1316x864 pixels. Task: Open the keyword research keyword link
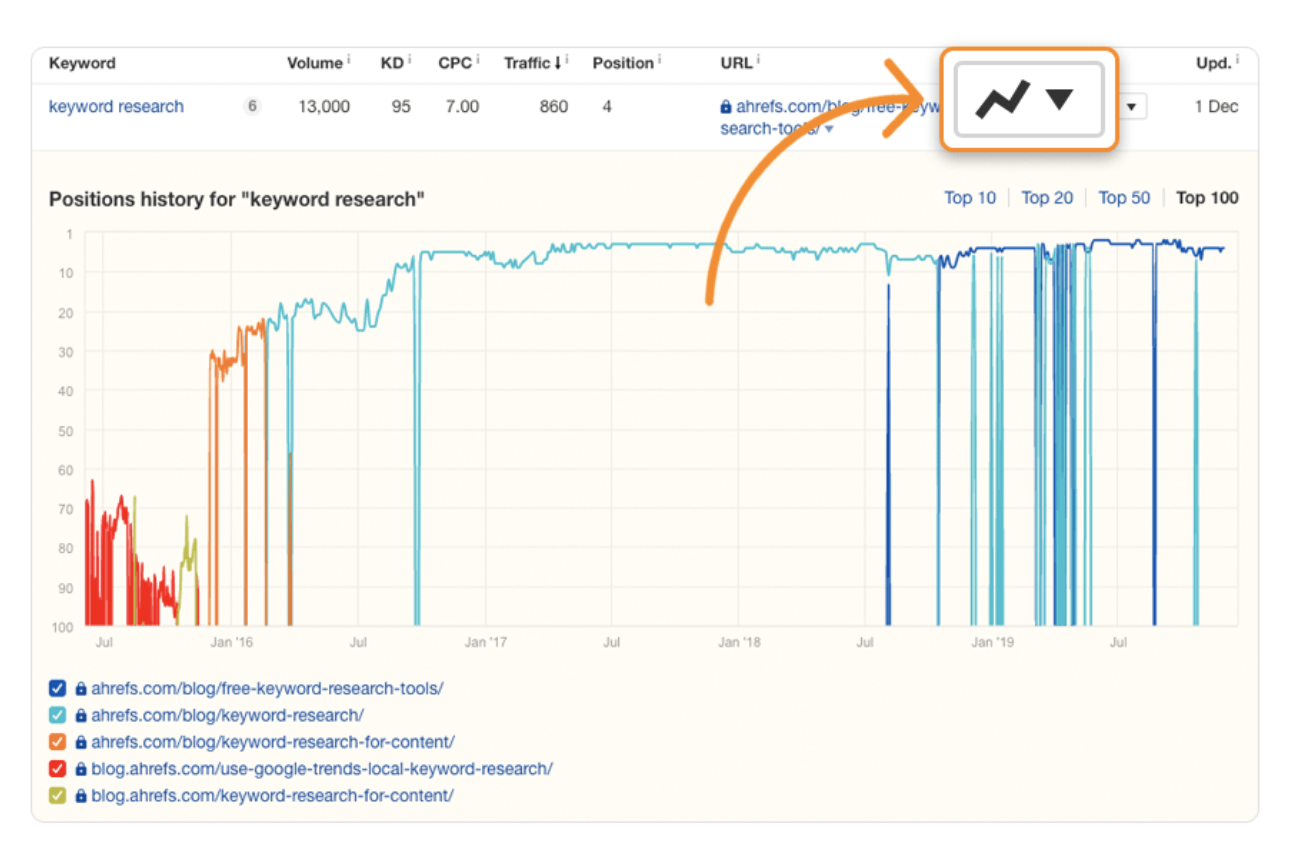coord(115,106)
